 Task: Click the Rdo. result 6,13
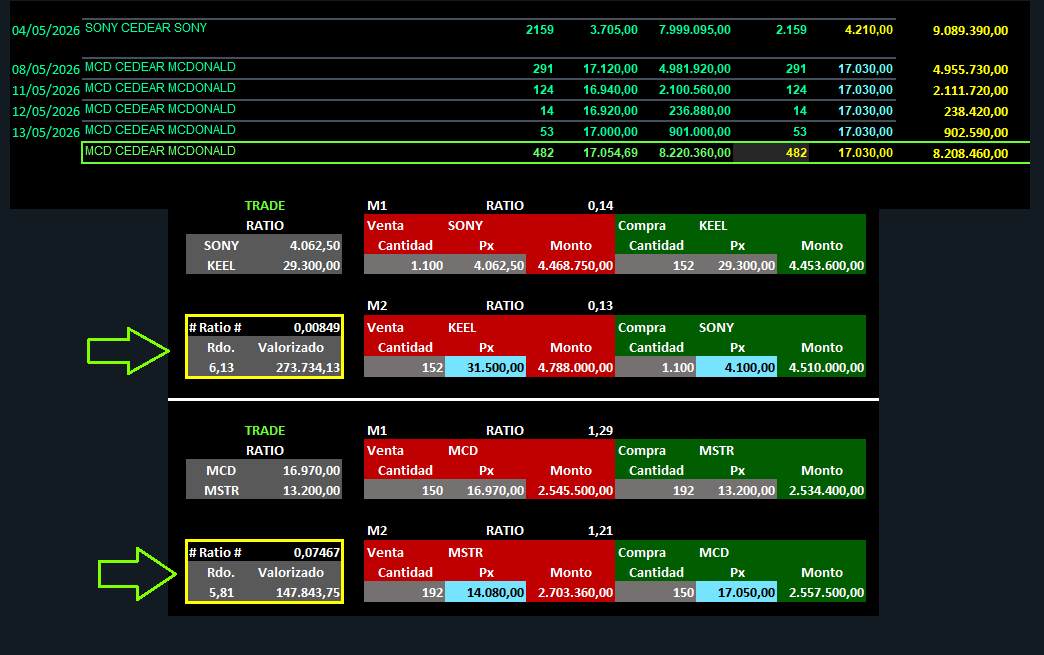pos(221,367)
